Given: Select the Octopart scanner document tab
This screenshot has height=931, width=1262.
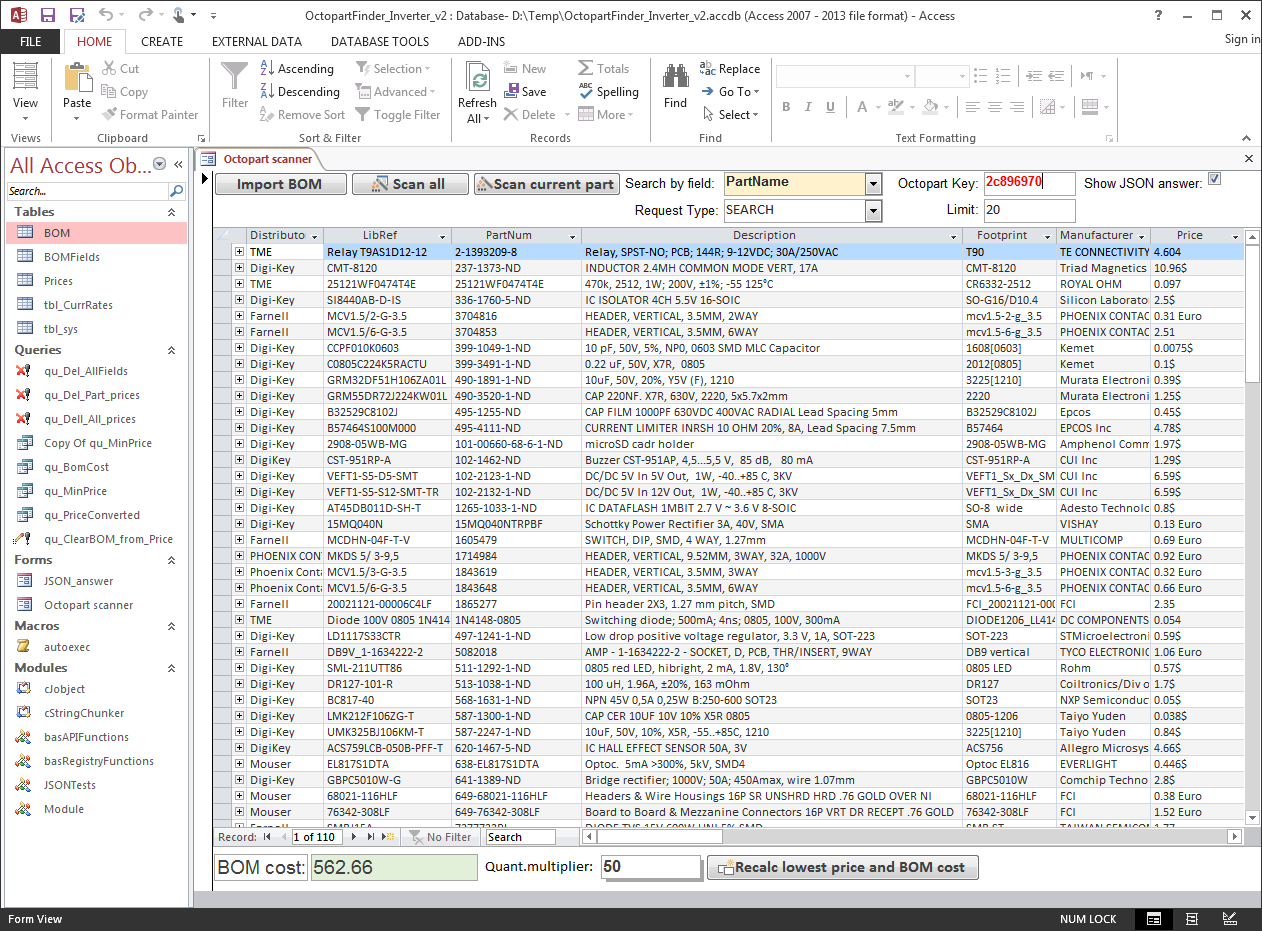Looking at the screenshot, I should coord(258,159).
